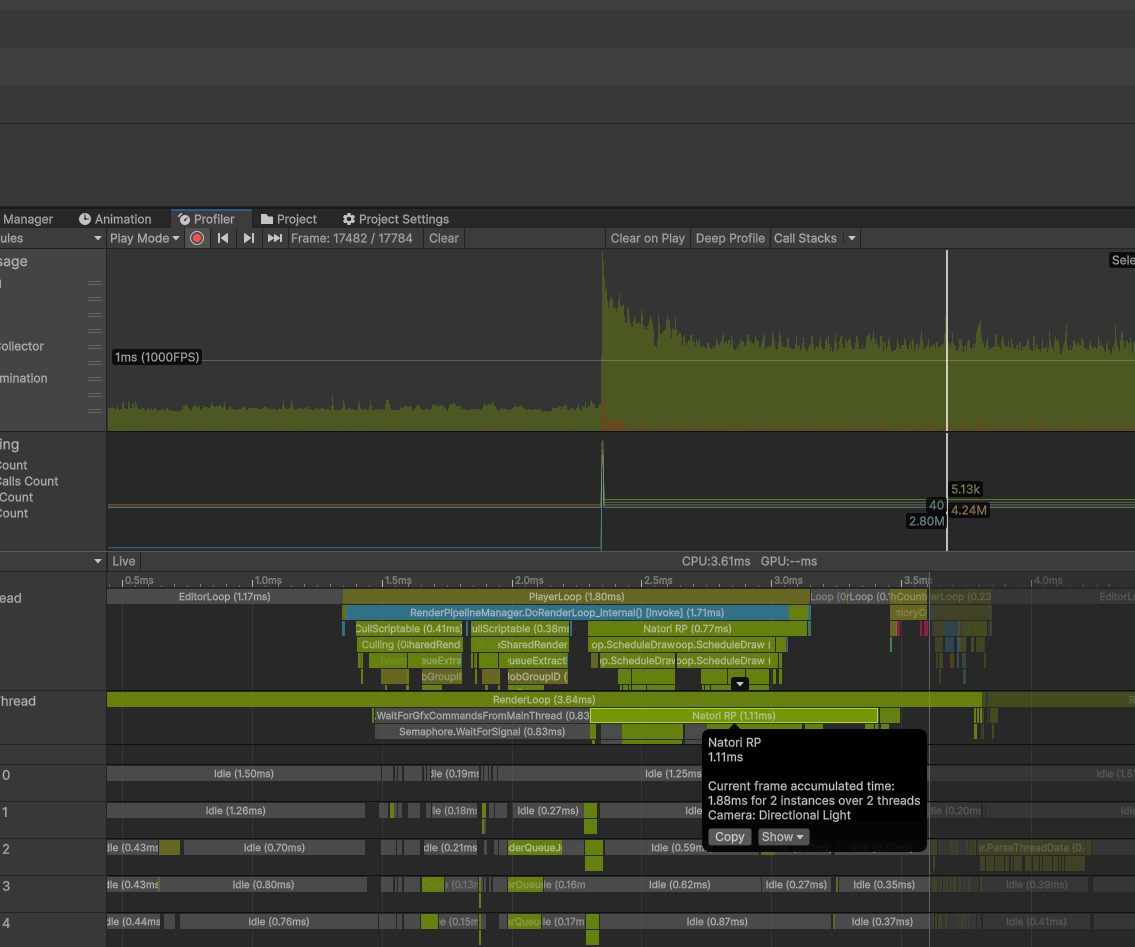Select the PlayerLoop (1.80ms) sample bar
The height and width of the screenshot is (947, 1135).
(576, 597)
